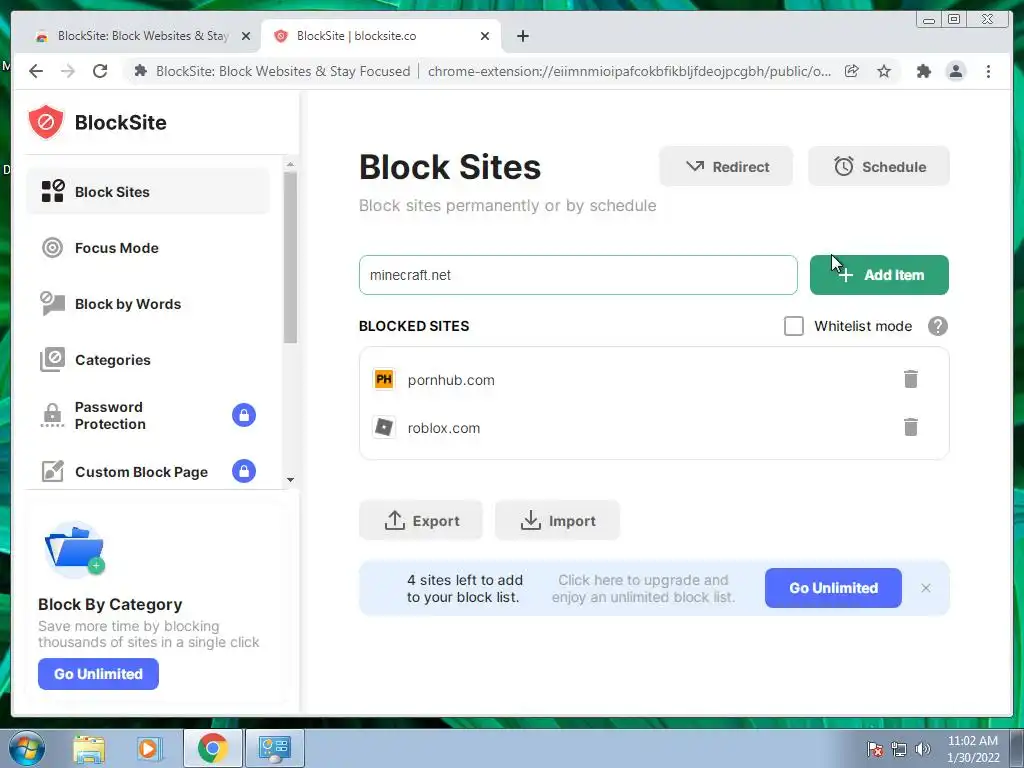This screenshot has height=768, width=1024.
Task: Click the taskbar clock showing 11:02 AM
Action: (x=973, y=749)
